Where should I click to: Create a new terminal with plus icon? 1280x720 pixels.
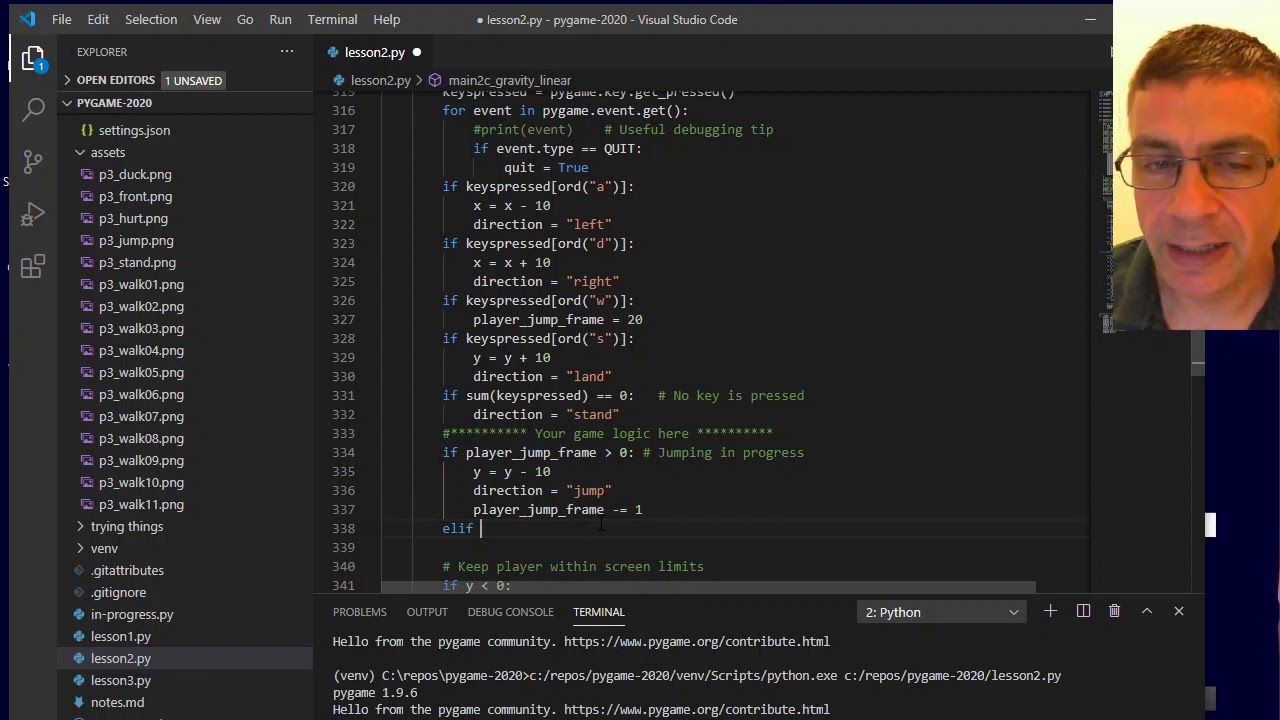[x=1050, y=611]
